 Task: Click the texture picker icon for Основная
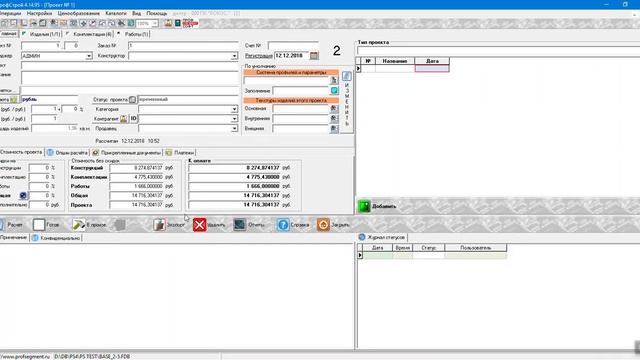(334, 109)
